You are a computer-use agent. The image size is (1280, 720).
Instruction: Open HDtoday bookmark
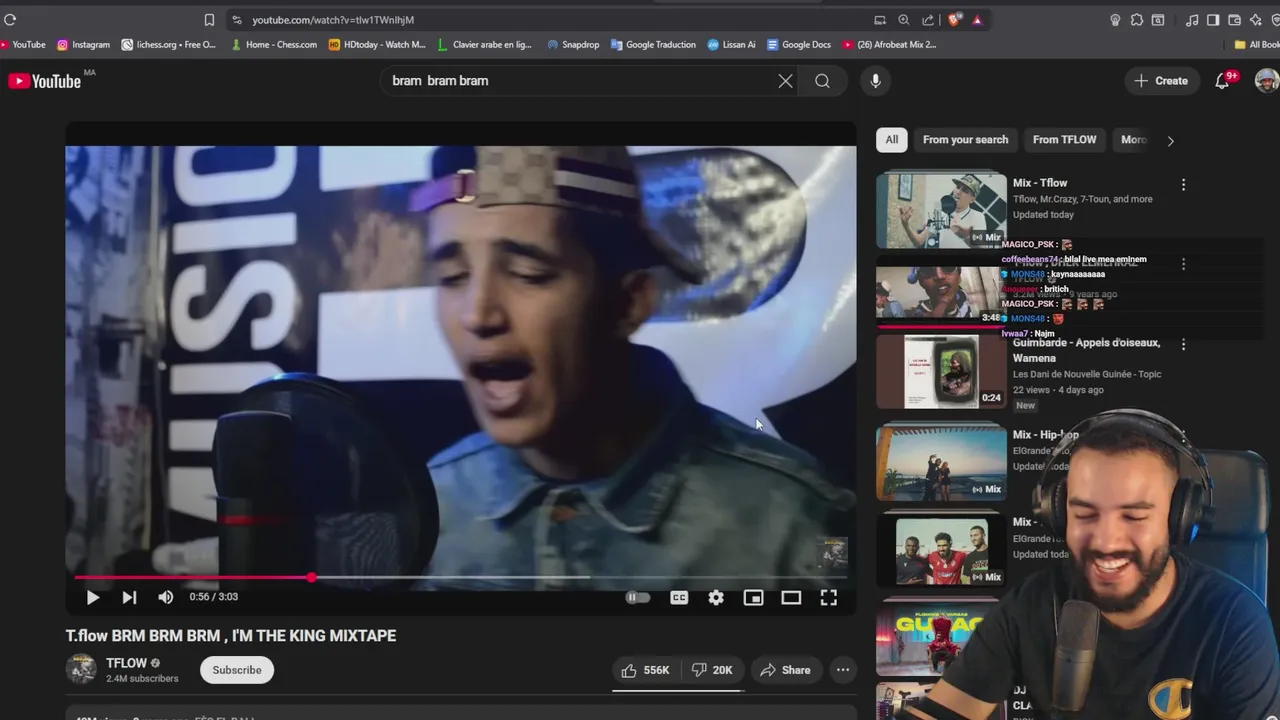pyautogui.click(x=377, y=45)
